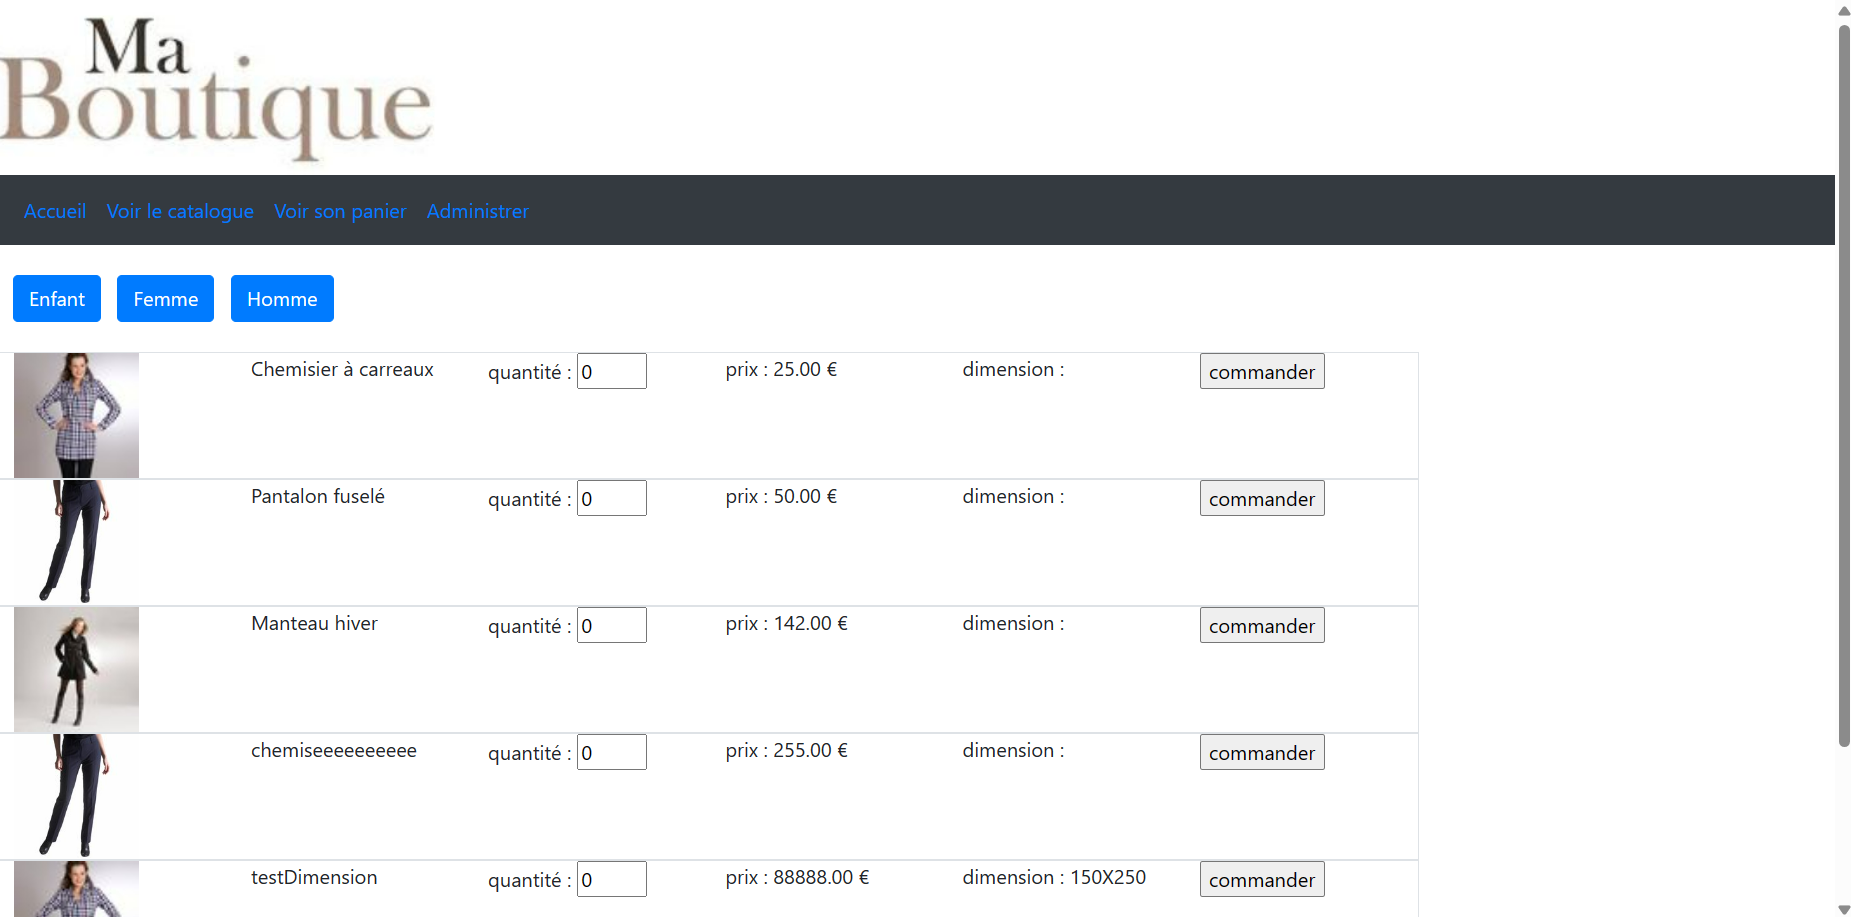Focus quantity field for Manteau hiver

(x=612, y=625)
